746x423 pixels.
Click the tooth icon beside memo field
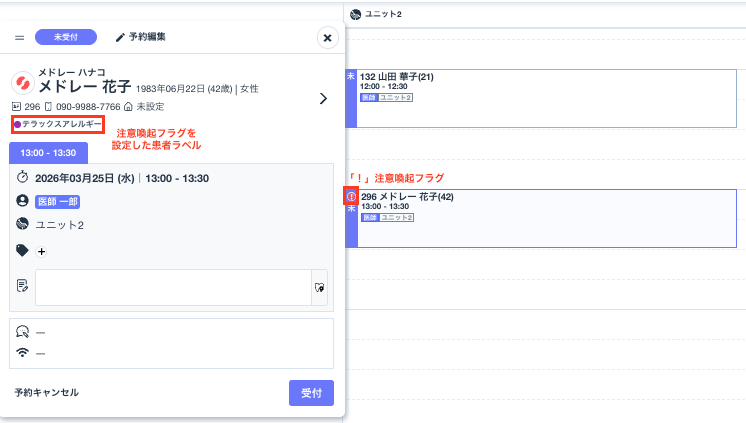320,286
